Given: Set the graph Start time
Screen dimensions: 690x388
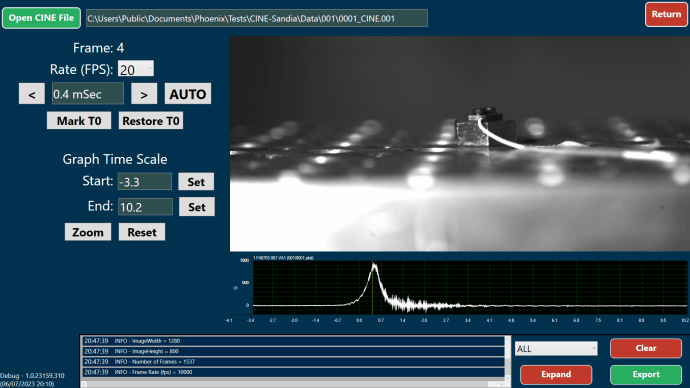Looking at the screenshot, I should pyautogui.click(x=196, y=181).
